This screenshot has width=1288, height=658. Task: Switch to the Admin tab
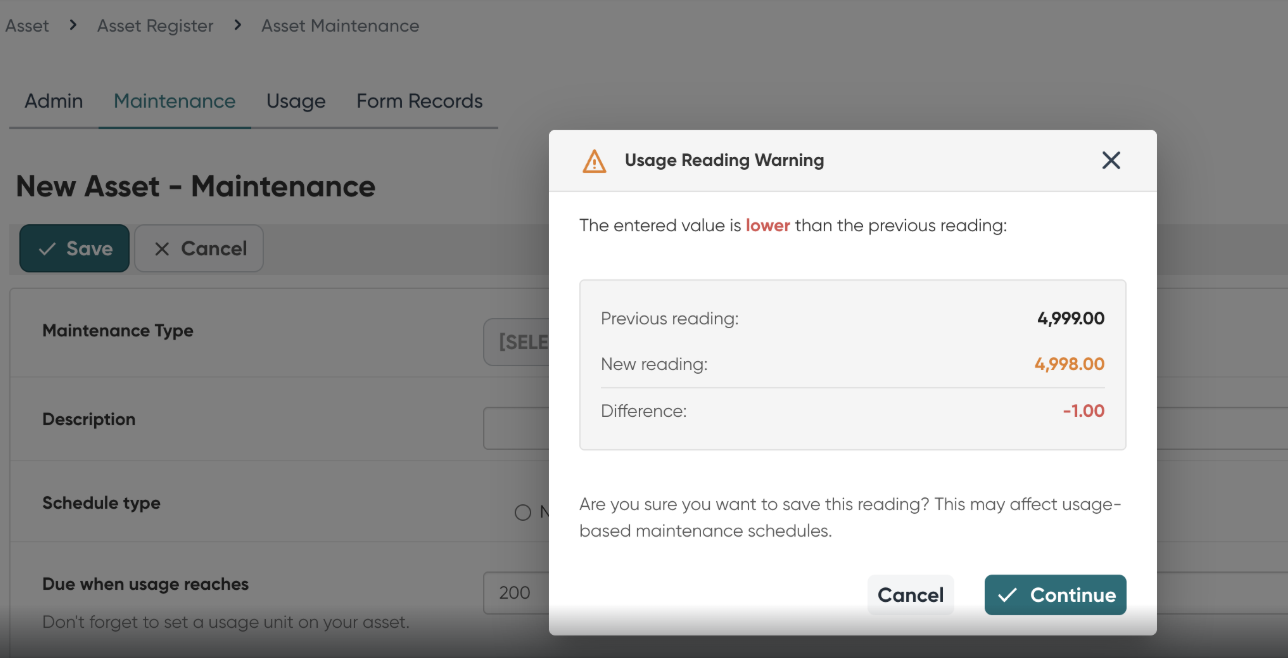coord(54,101)
